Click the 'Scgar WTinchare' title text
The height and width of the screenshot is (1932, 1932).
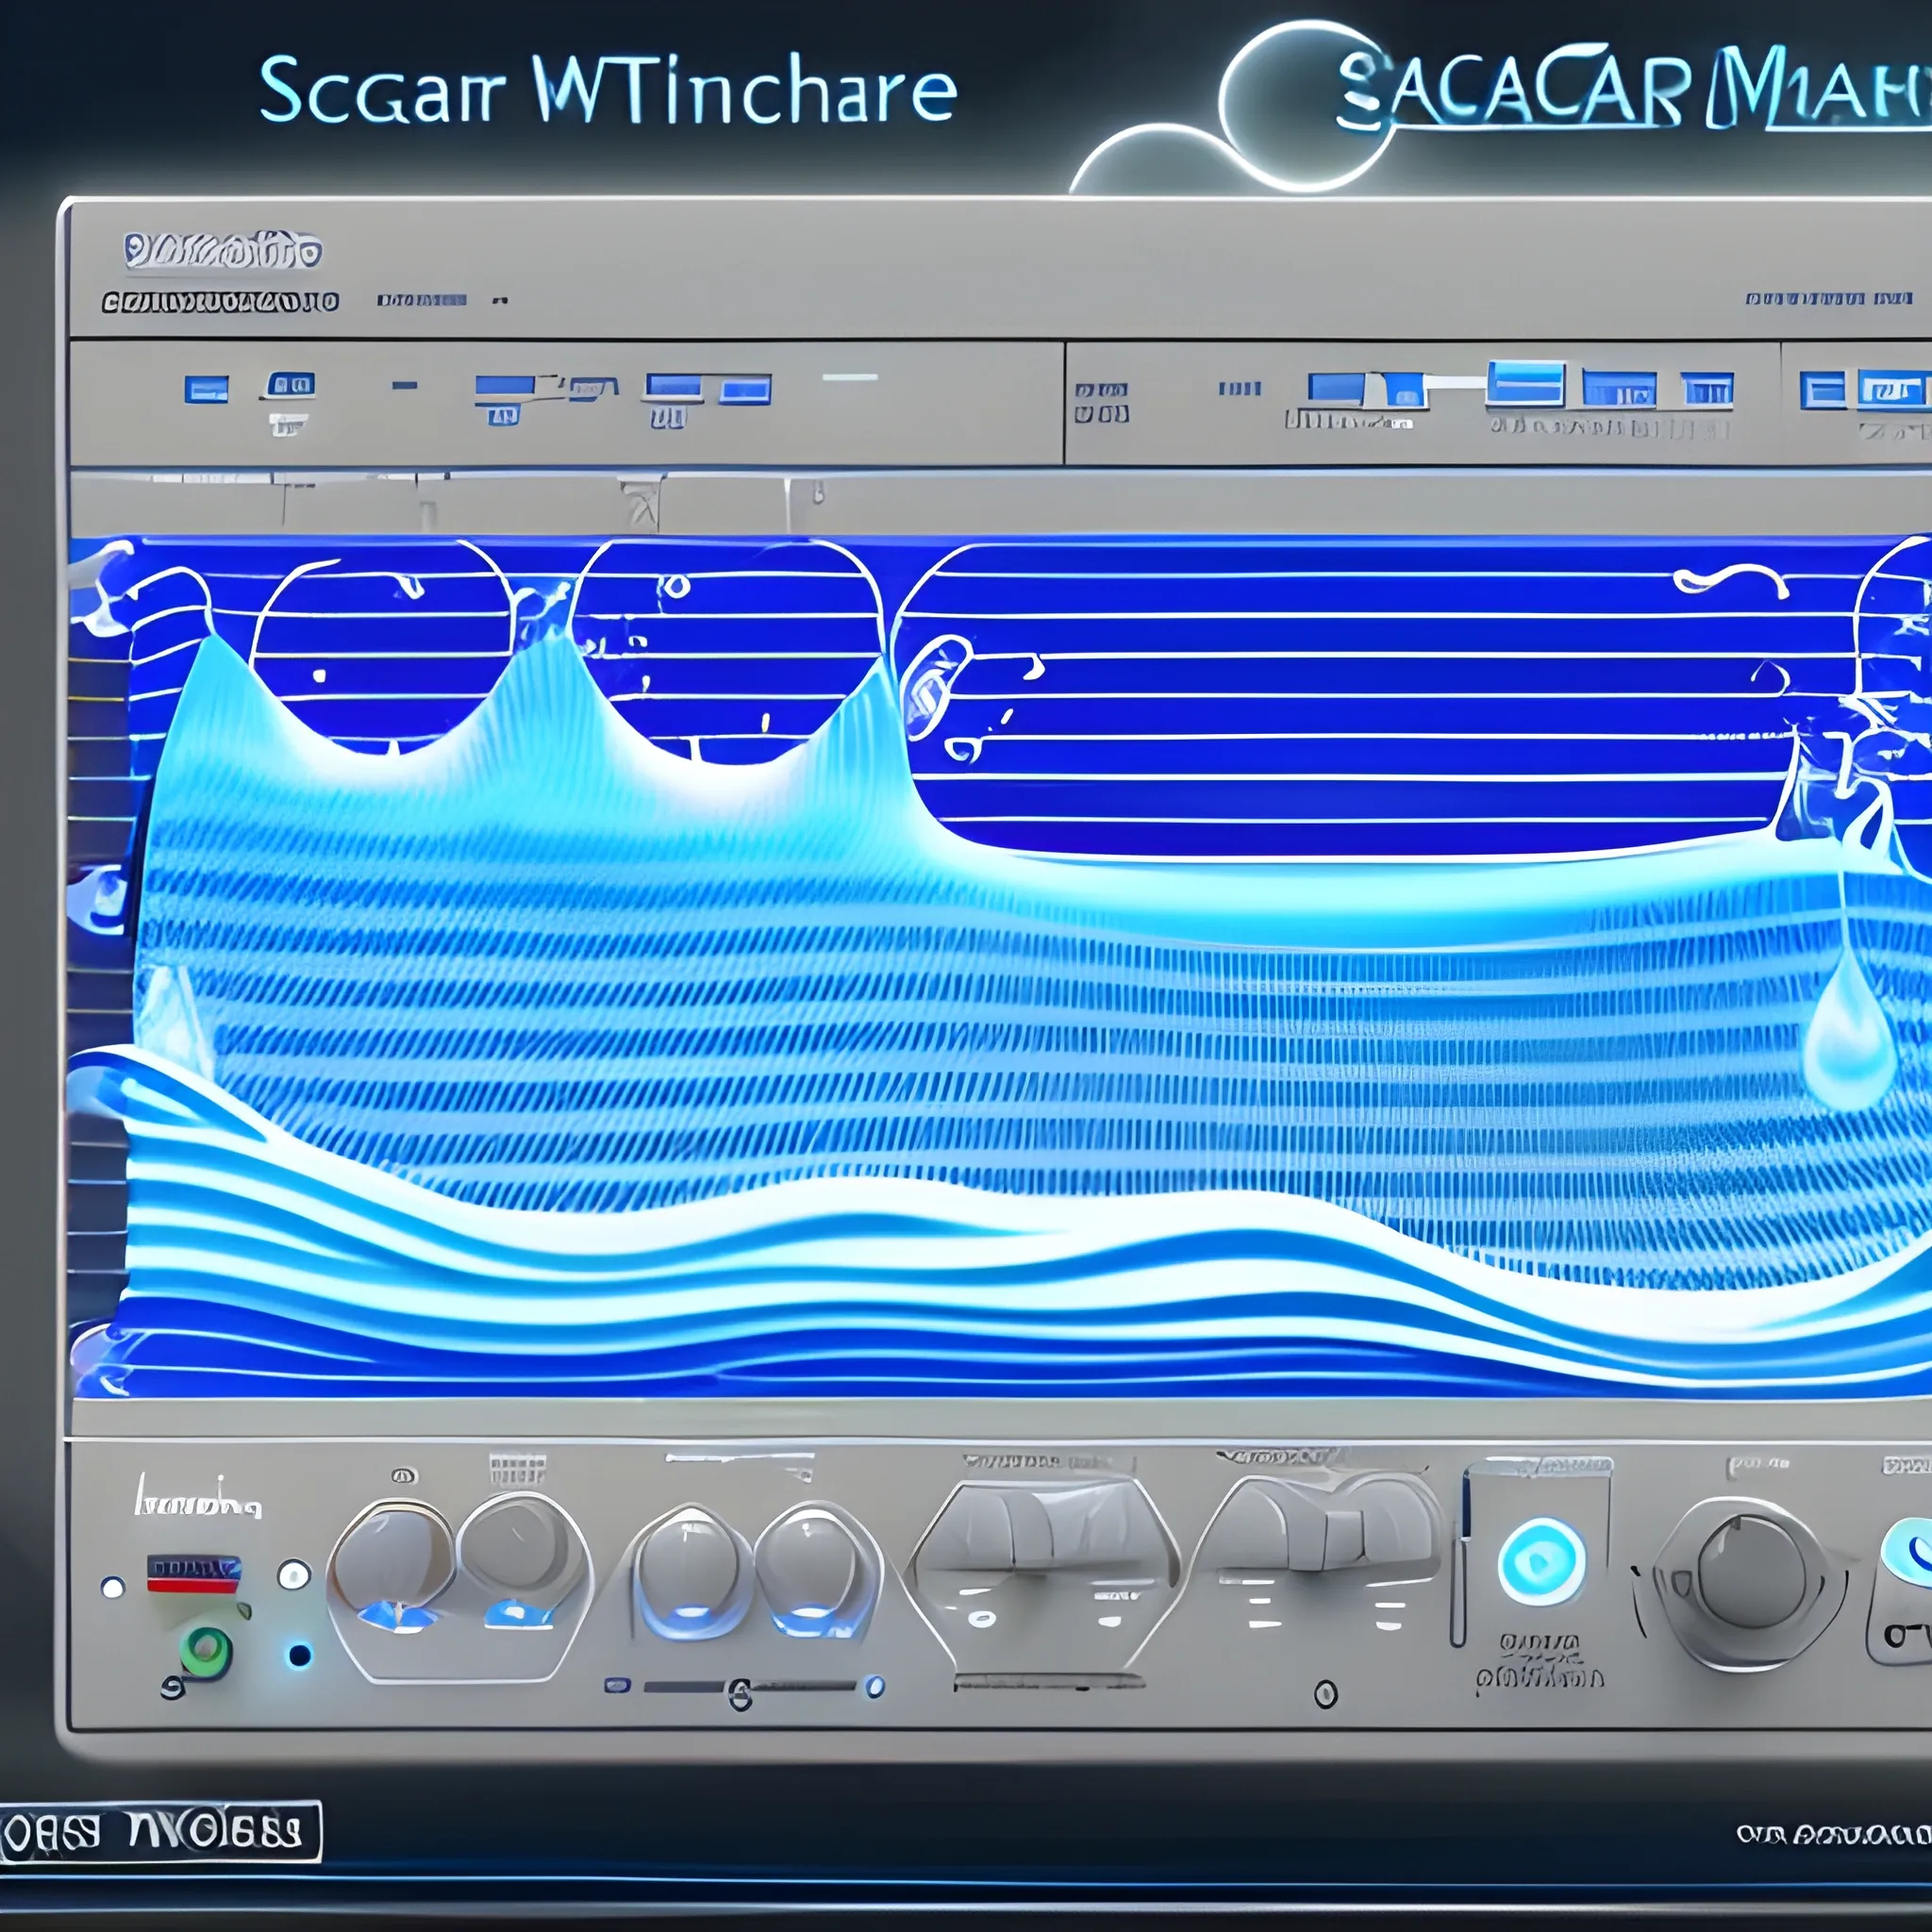point(608,91)
